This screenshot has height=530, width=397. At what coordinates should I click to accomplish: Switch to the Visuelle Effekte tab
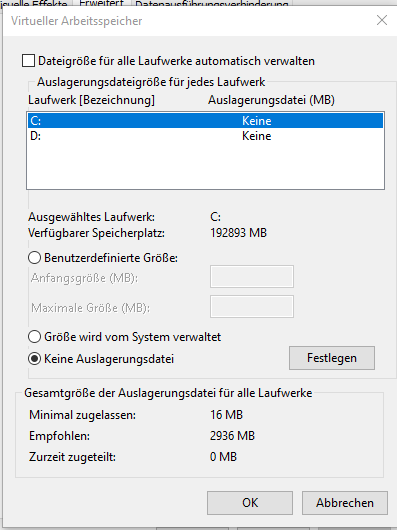pos(35,4)
